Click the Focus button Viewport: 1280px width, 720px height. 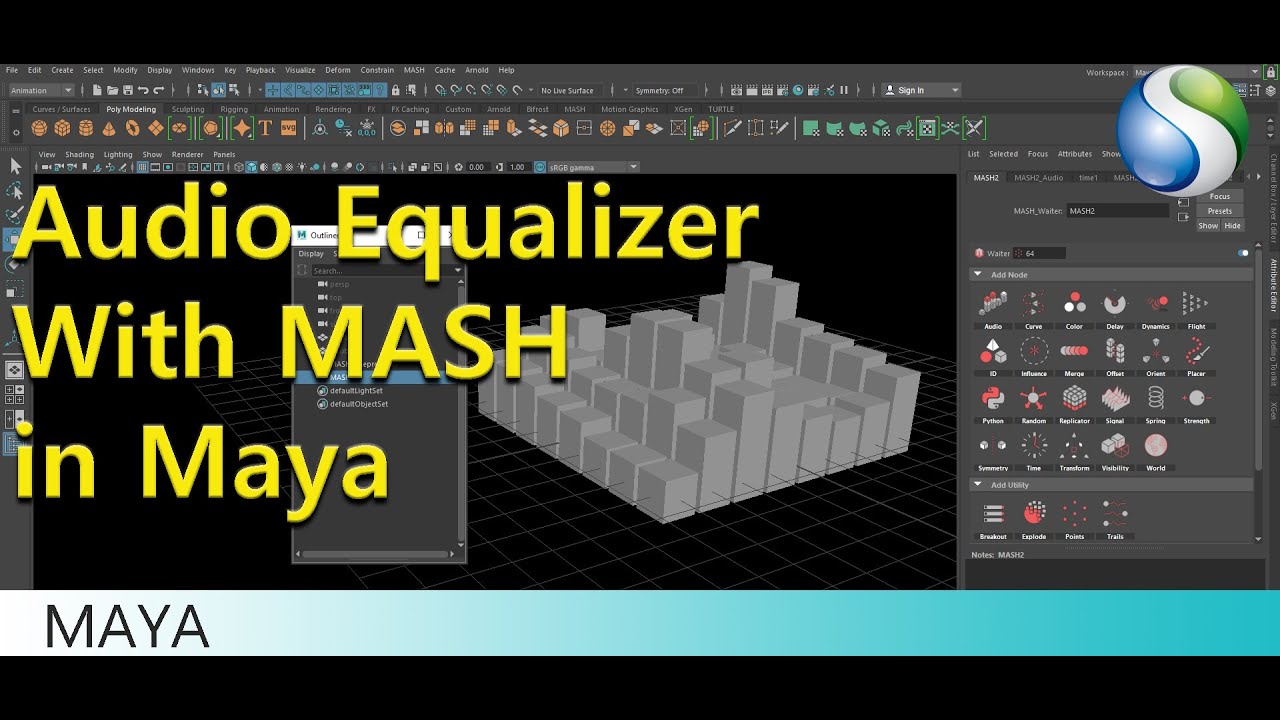(1220, 196)
